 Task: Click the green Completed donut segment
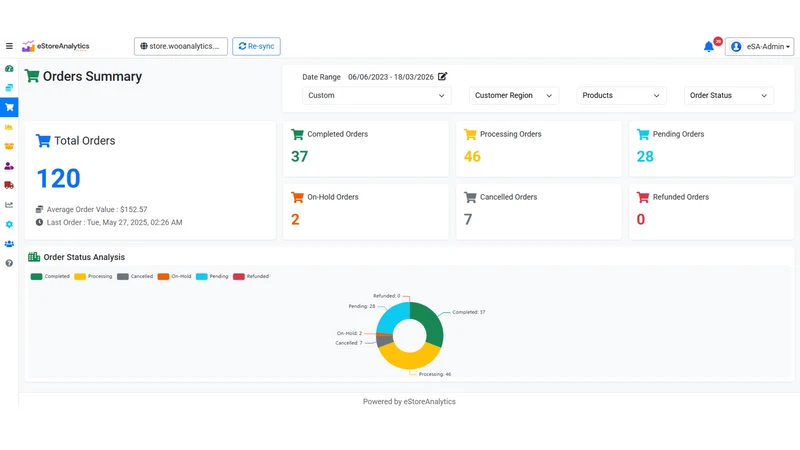[431, 322]
